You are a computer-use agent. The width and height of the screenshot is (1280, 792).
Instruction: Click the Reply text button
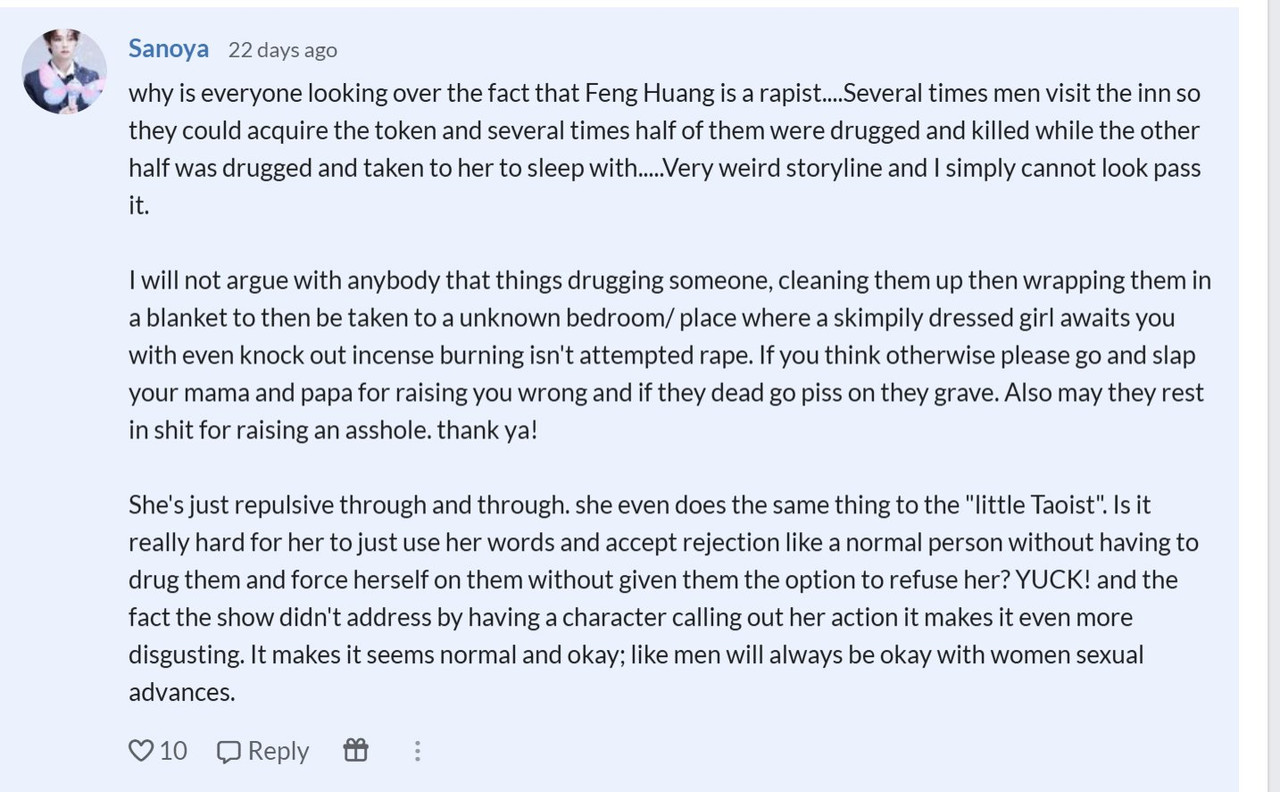click(x=278, y=751)
